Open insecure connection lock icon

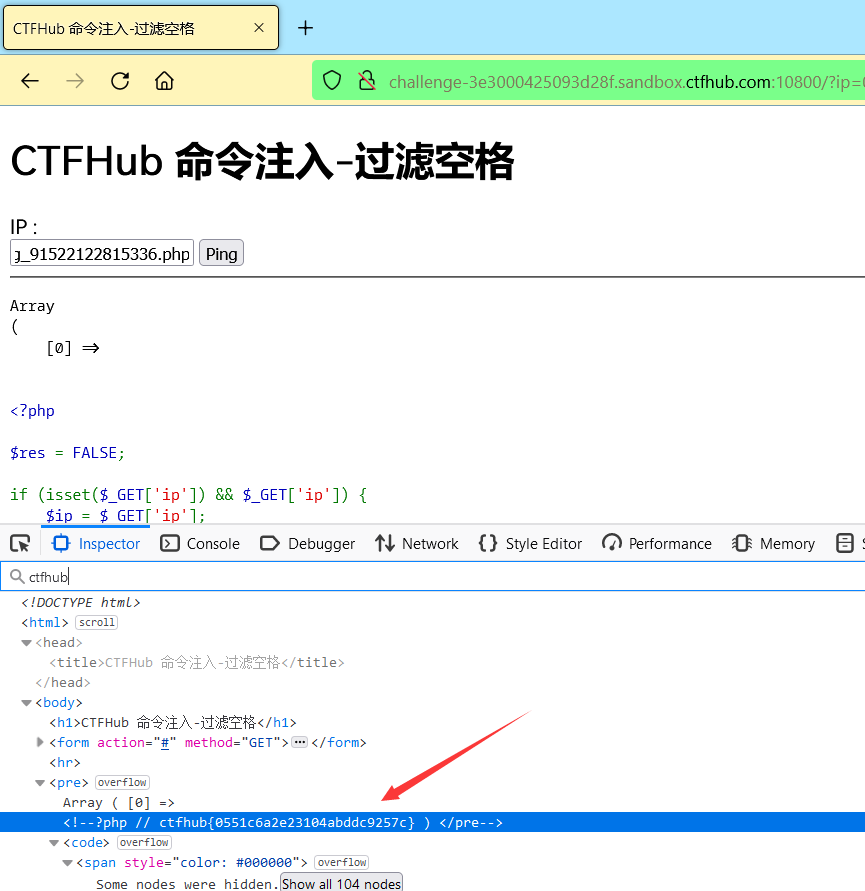pos(367,81)
